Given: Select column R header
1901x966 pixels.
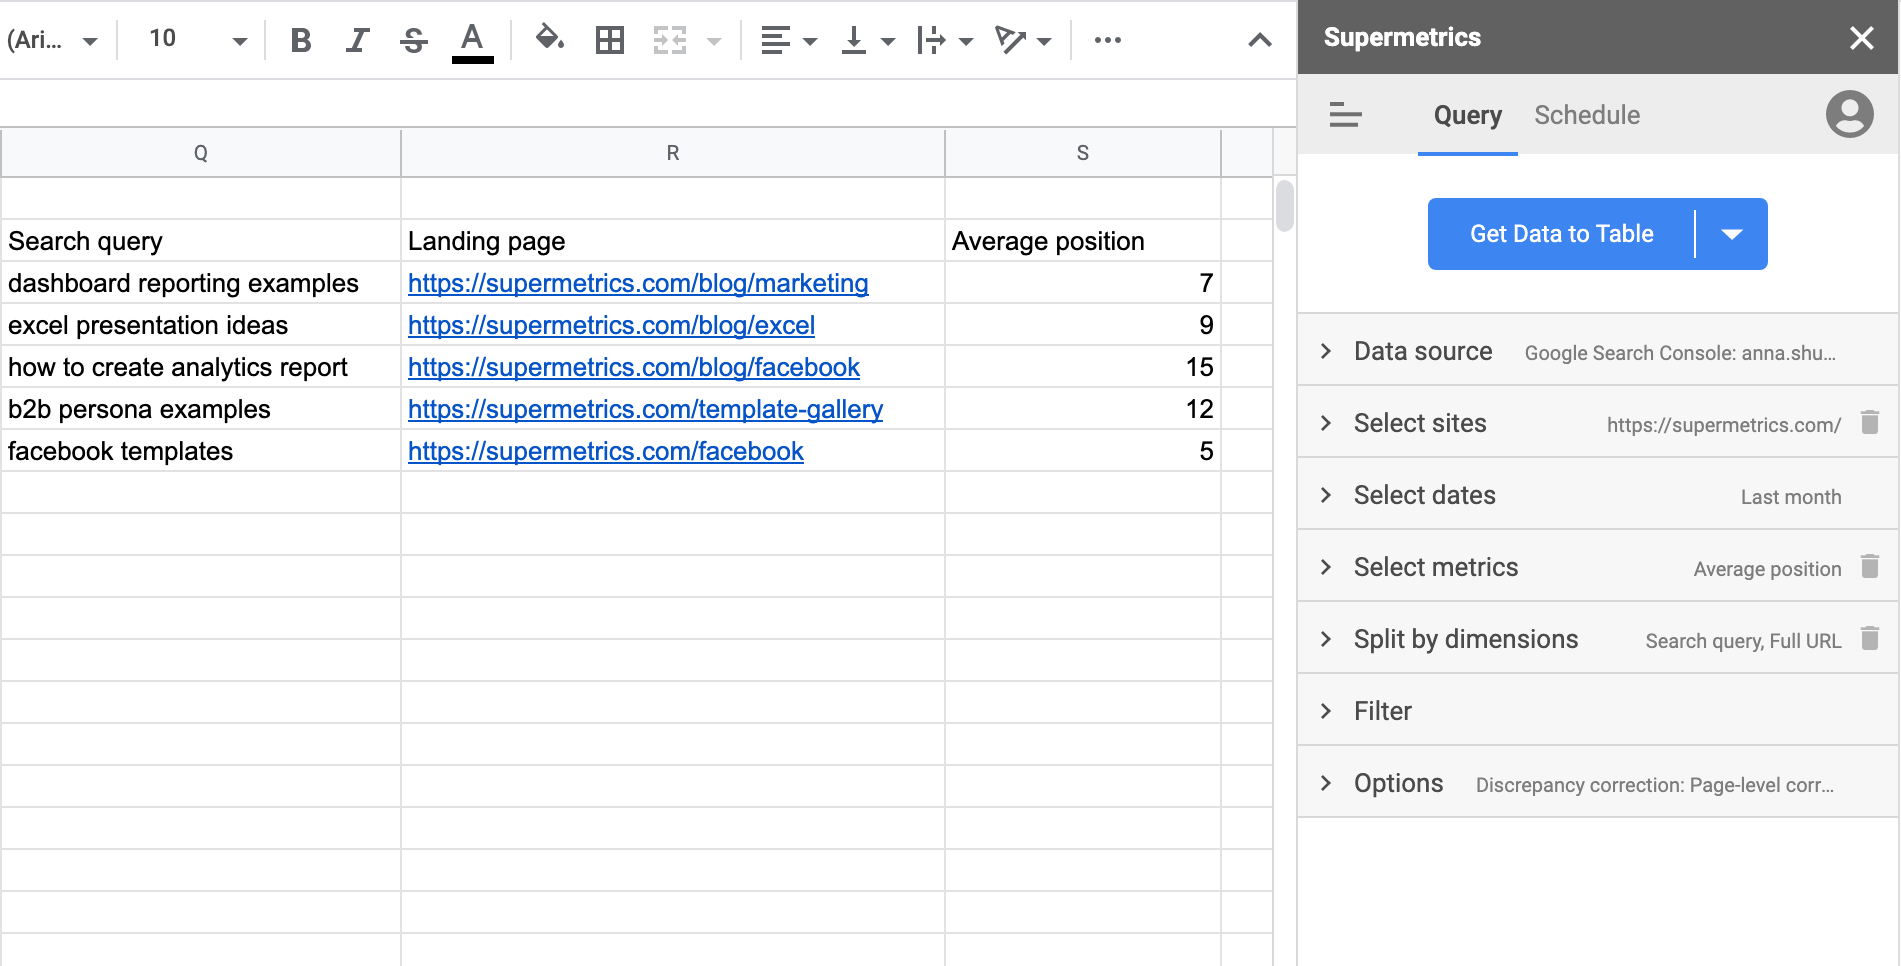Looking at the screenshot, I should [x=673, y=153].
